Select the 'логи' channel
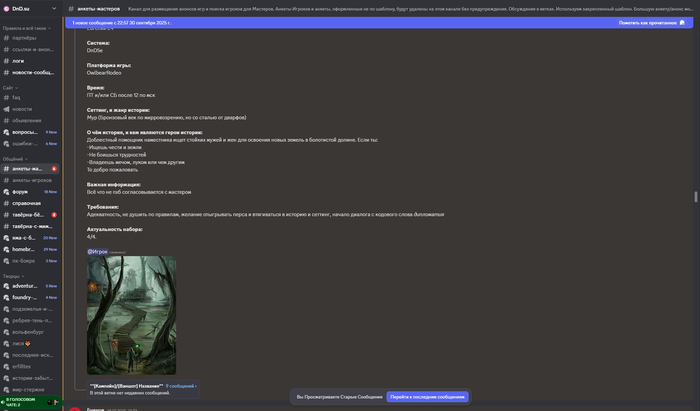Screen dimensions: 700x411 pyautogui.click(x=18, y=60)
